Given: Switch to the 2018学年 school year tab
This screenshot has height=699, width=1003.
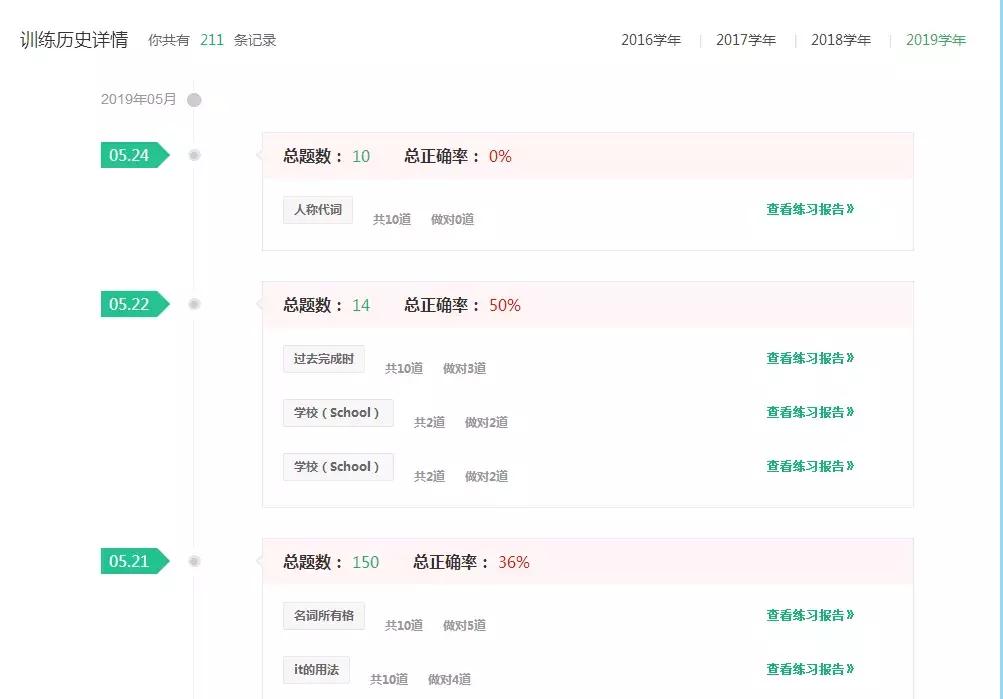Looking at the screenshot, I should tap(840, 40).
